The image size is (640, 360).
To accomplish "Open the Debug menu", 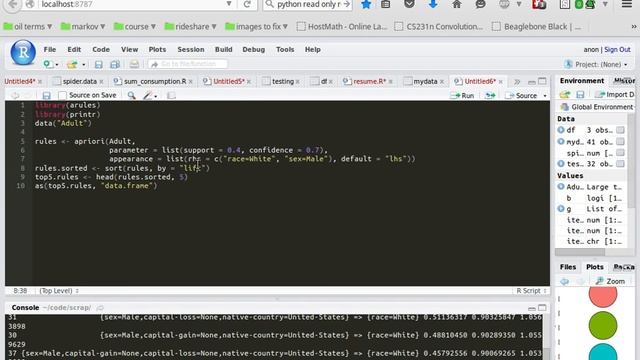I will coord(253,49).
